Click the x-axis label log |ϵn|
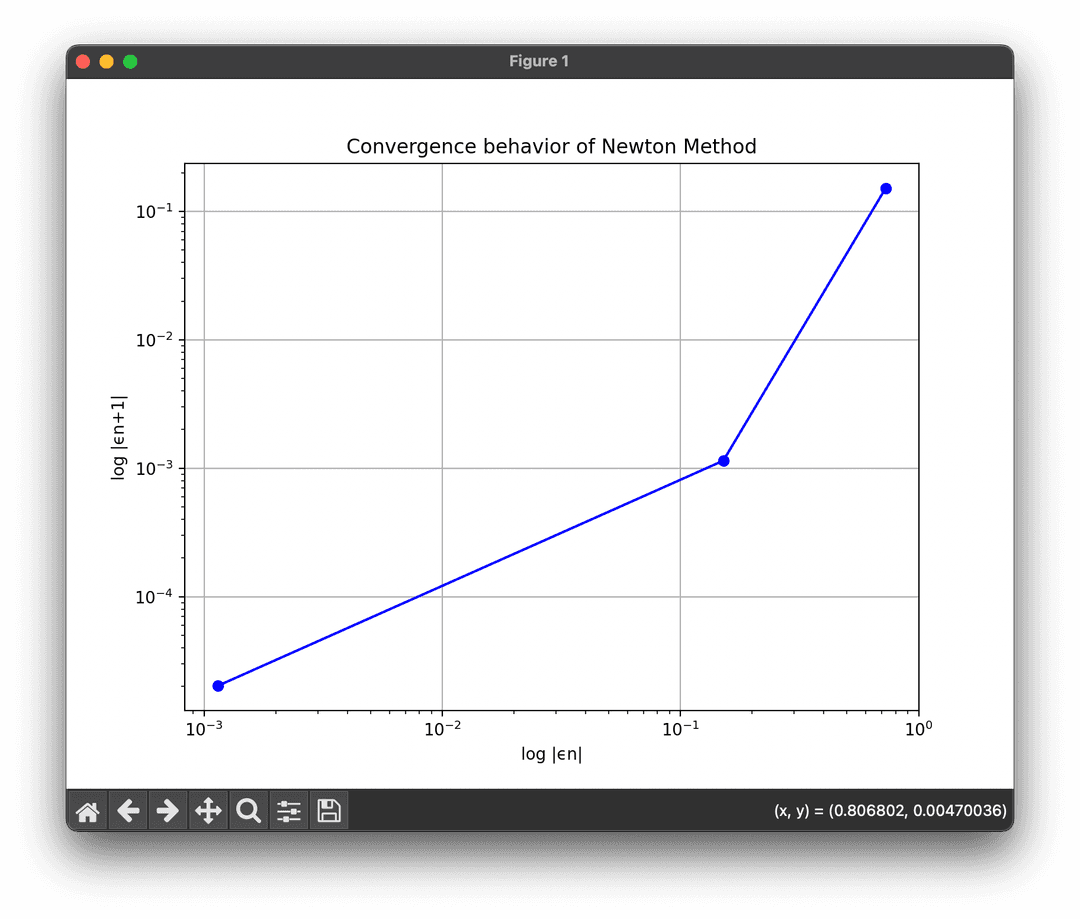 [x=551, y=754]
